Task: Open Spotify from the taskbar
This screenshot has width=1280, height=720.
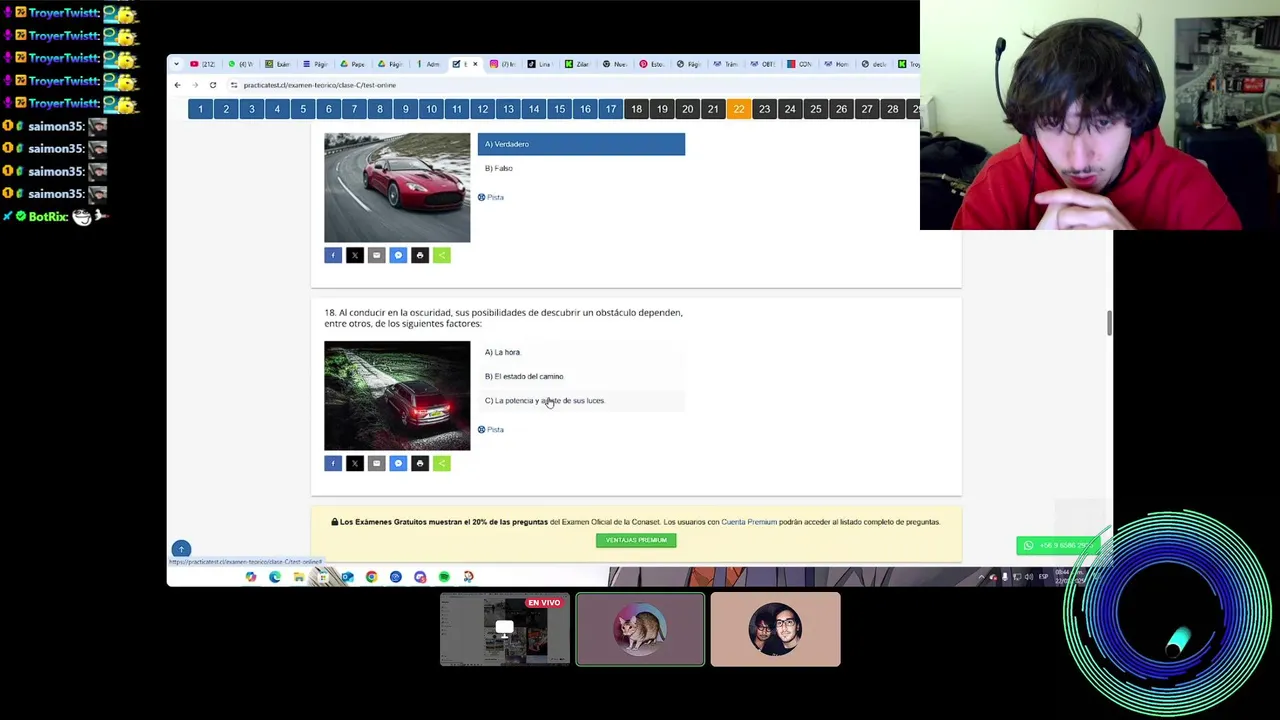Action: 444,577
